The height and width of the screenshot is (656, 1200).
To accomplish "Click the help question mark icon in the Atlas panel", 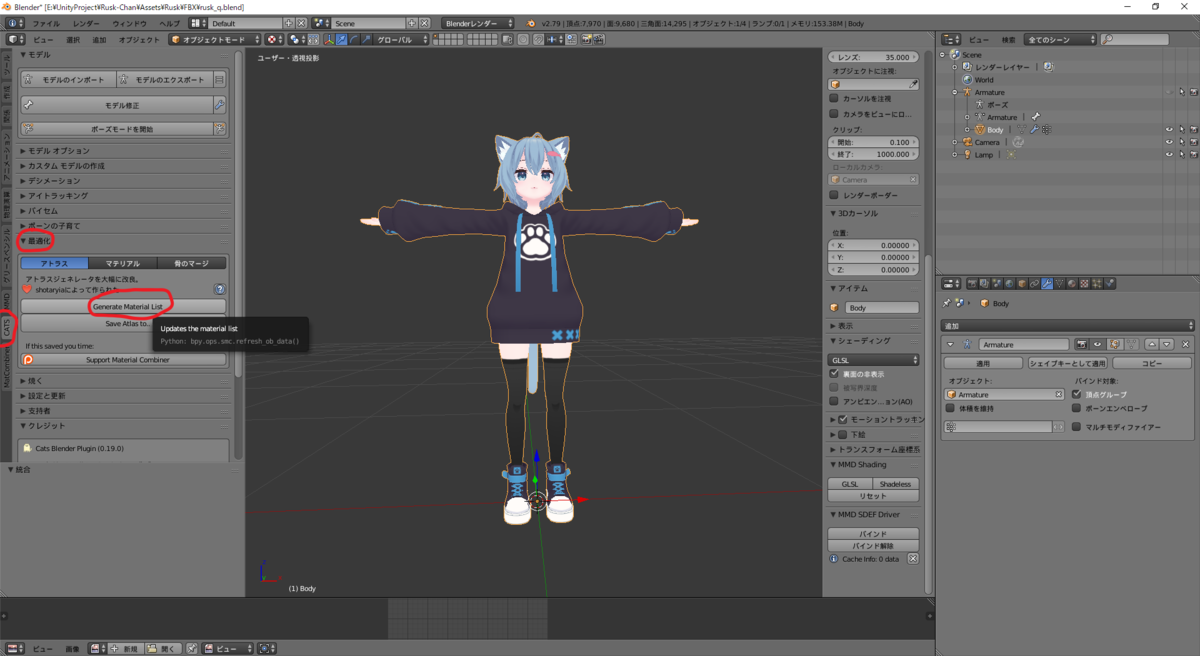I will [x=220, y=289].
